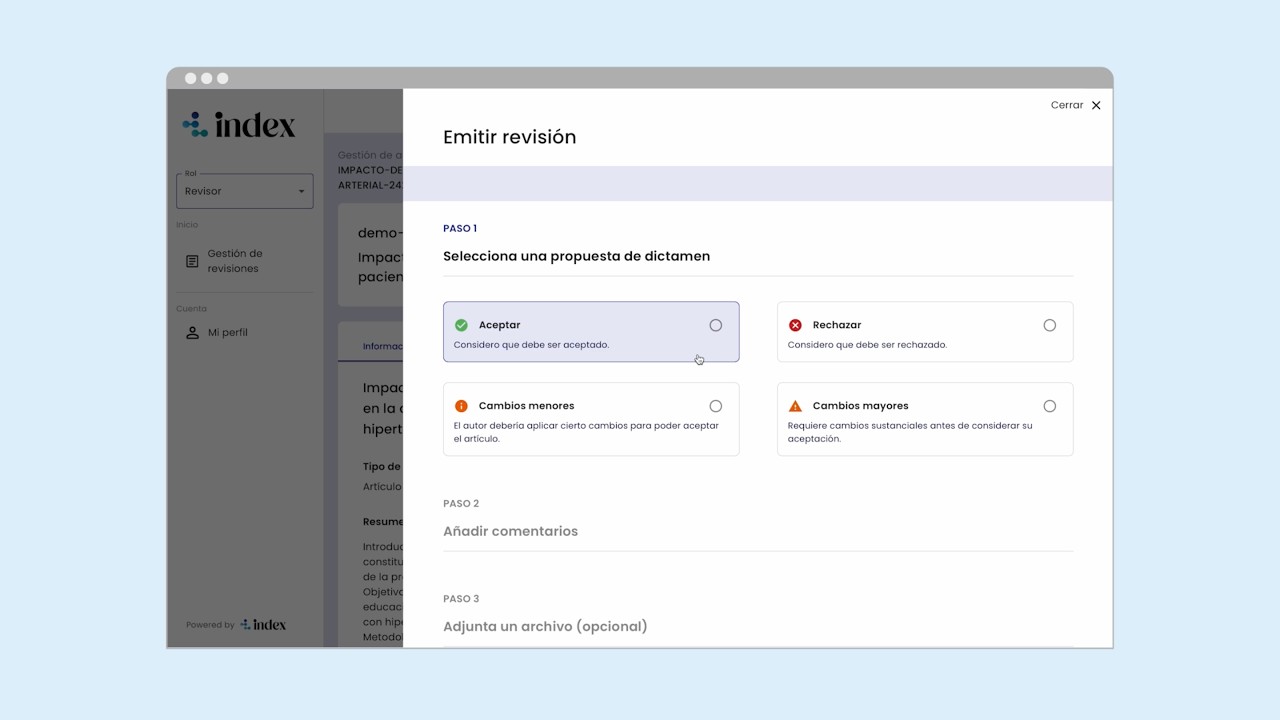Select the Cambios mayores radio button
This screenshot has height=720, width=1280.
click(x=1049, y=406)
